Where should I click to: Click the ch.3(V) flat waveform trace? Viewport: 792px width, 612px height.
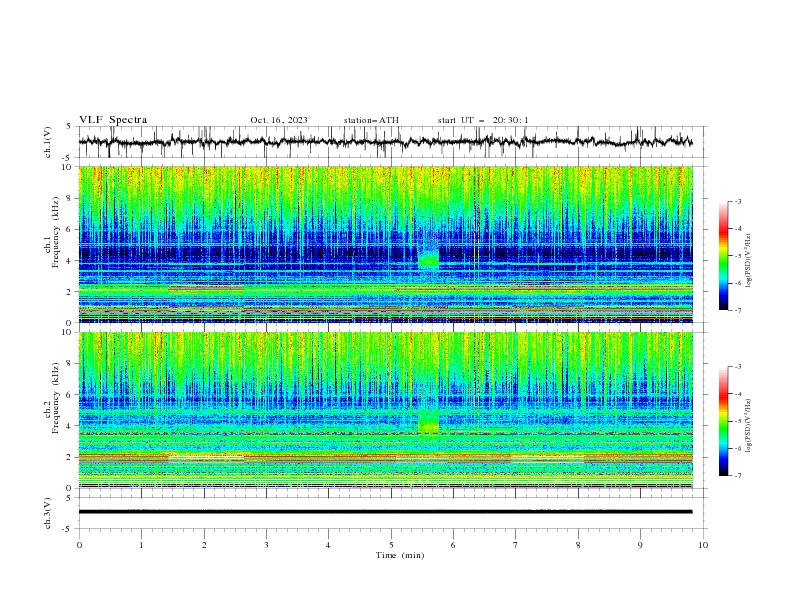tap(385, 512)
